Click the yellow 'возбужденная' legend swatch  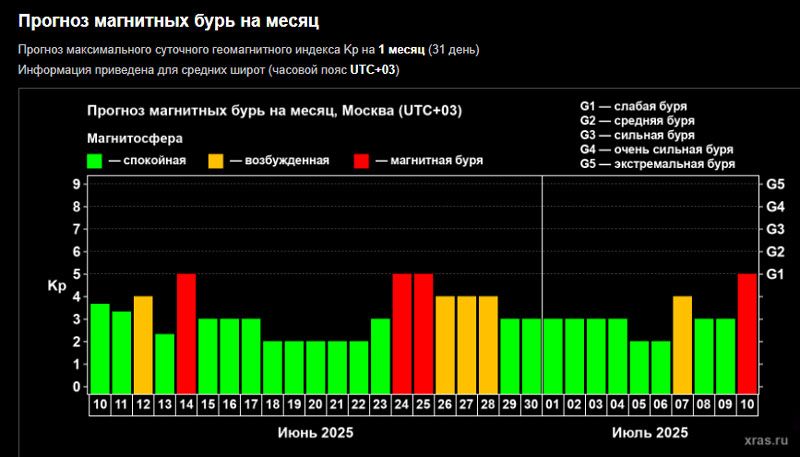coord(216,160)
